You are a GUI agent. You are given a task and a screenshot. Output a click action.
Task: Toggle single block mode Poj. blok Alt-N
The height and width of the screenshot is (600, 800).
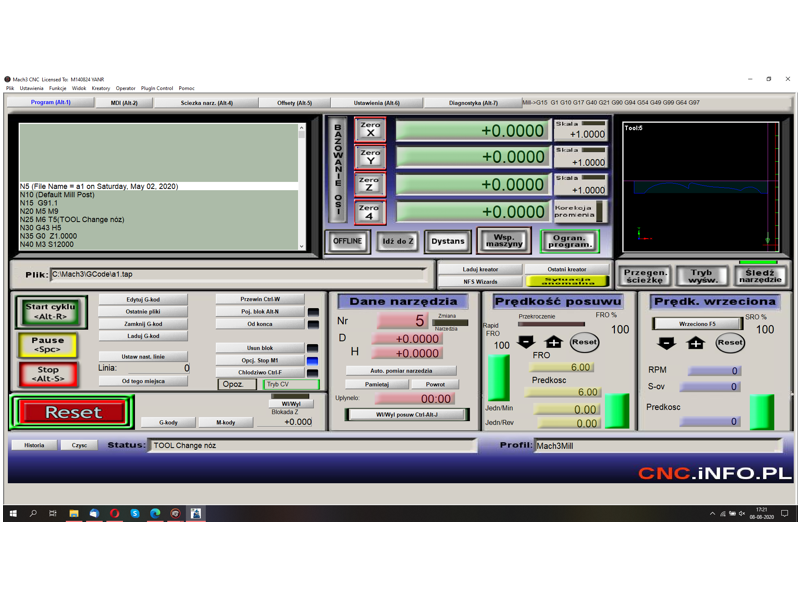coord(260,311)
